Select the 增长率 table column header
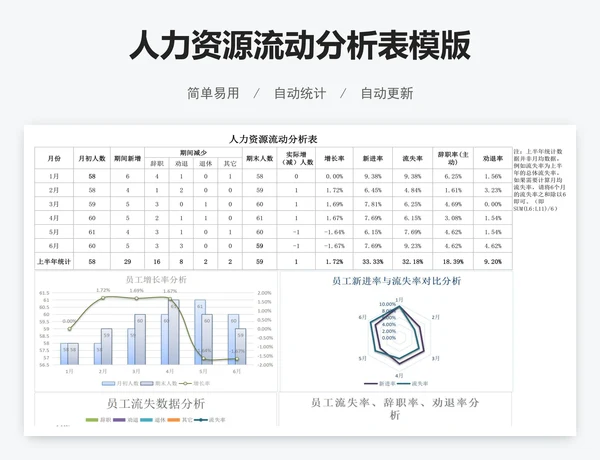The width and height of the screenshot is (600, 460). [334, 158]
